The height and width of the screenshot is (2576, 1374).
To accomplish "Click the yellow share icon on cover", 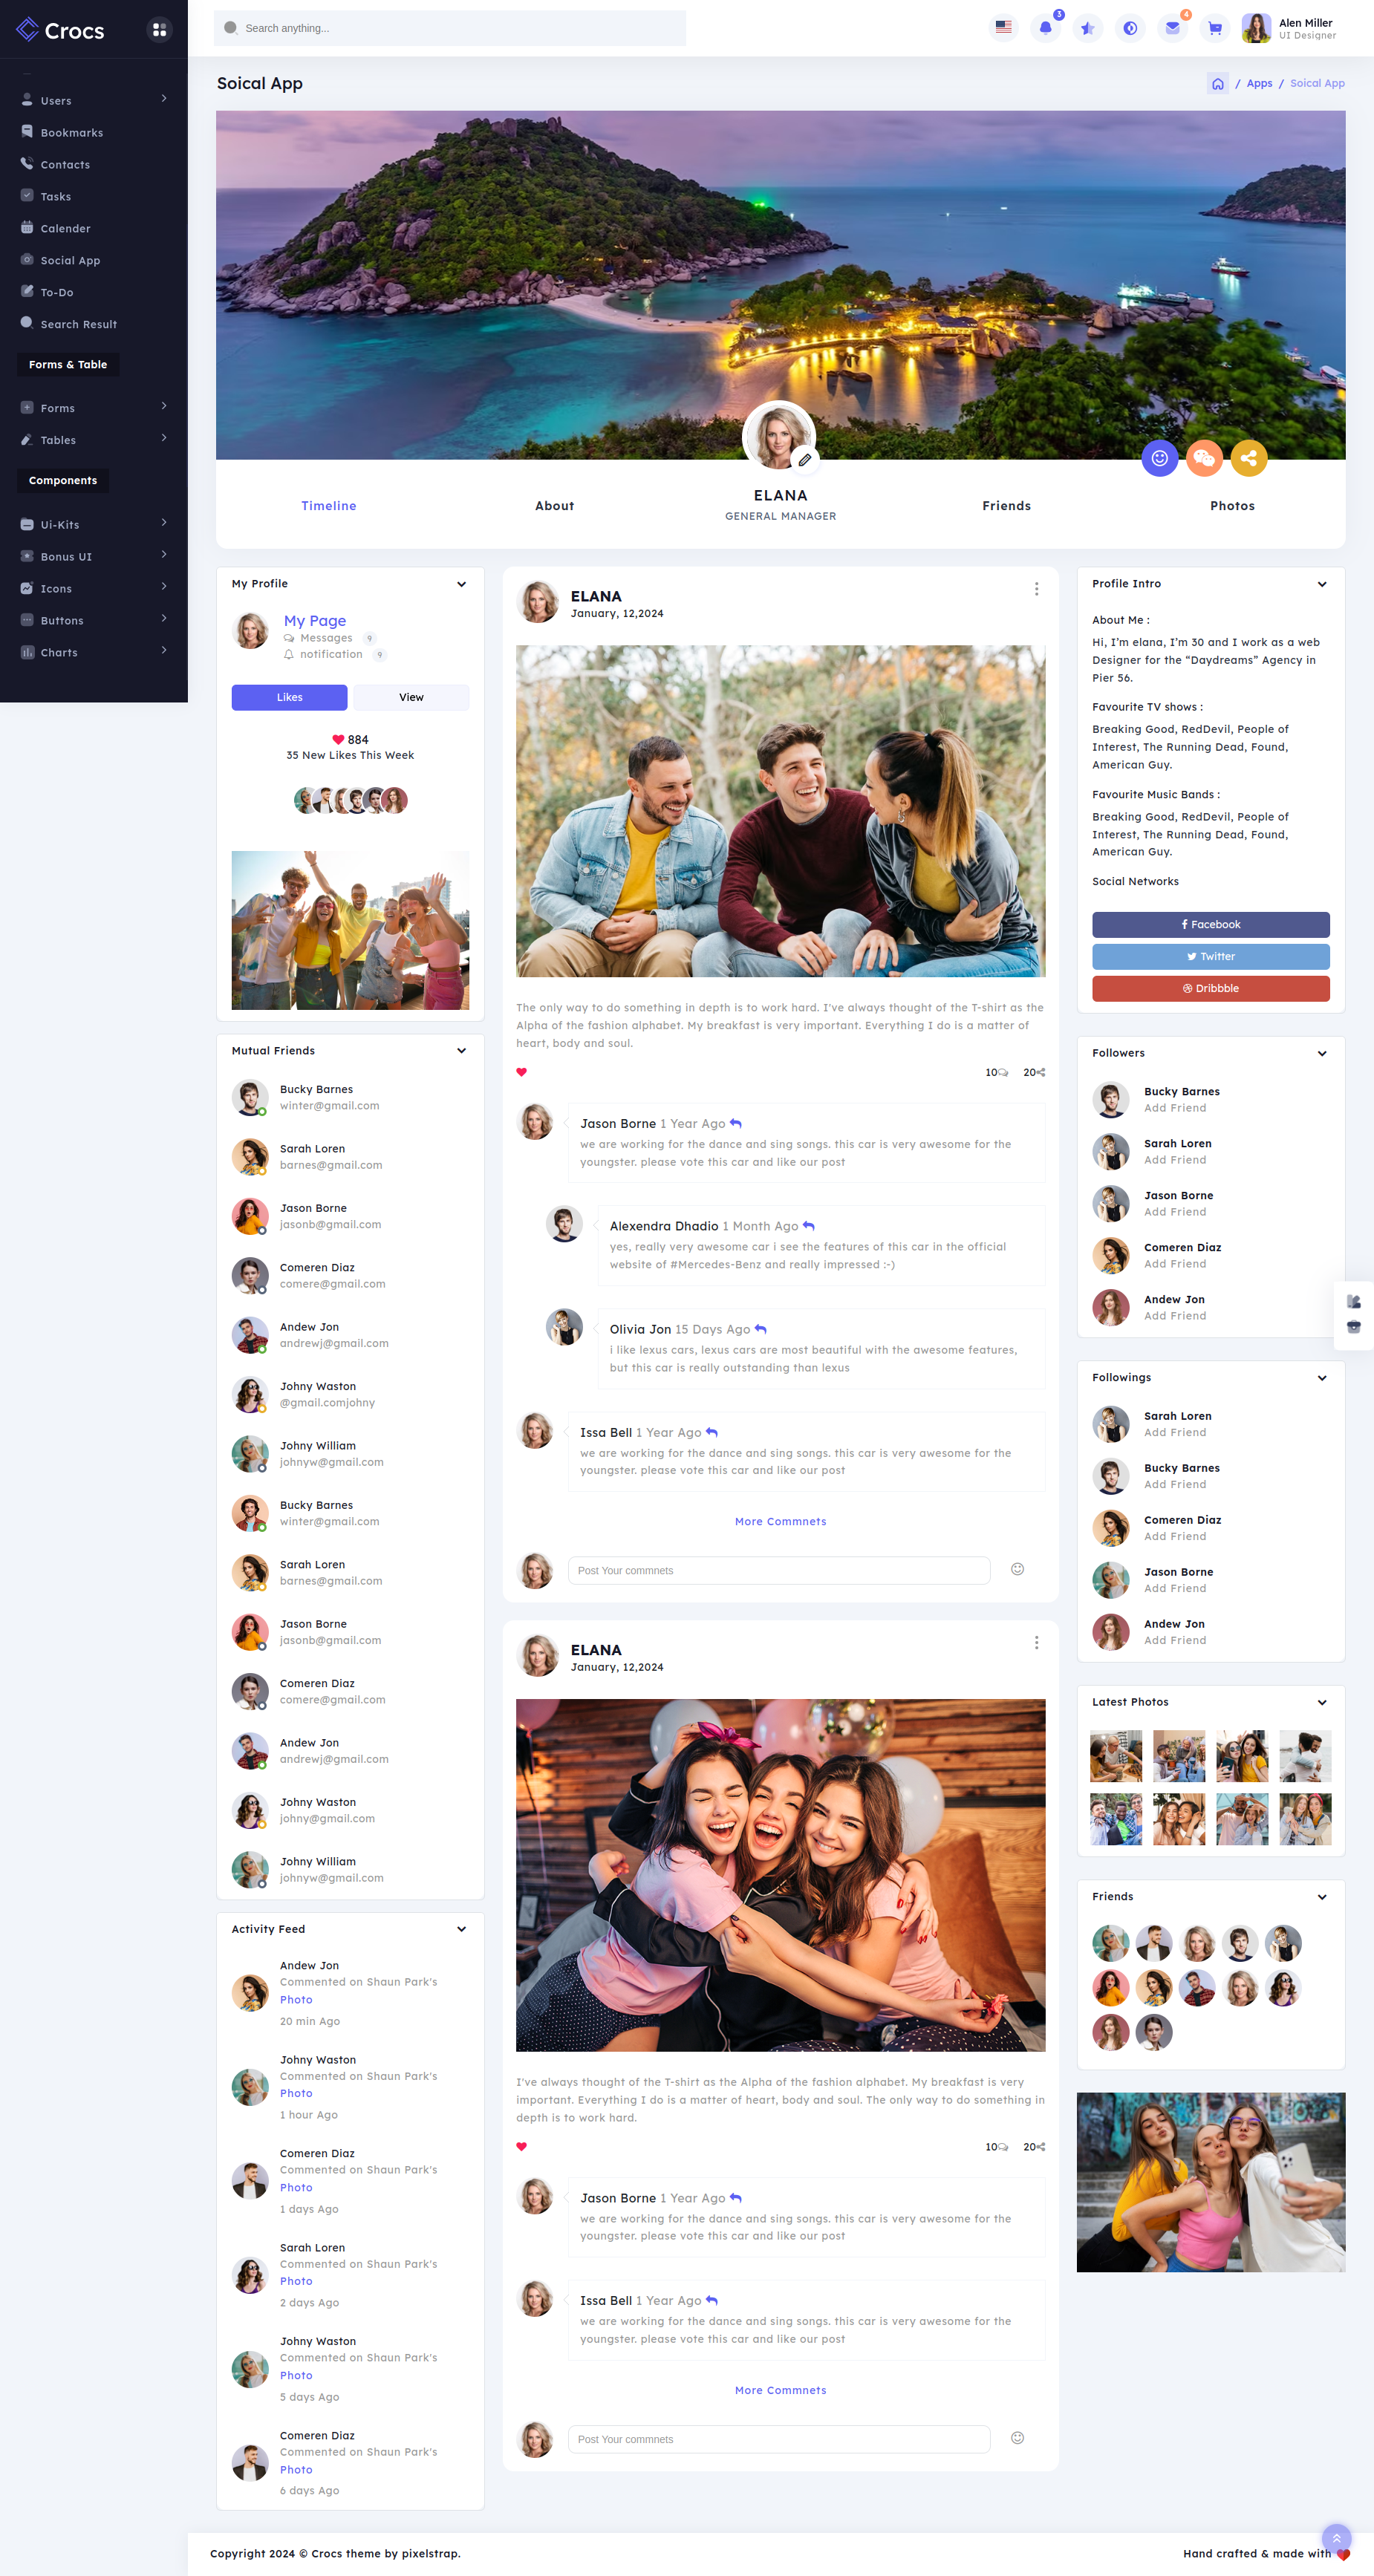I will 1248,458.
